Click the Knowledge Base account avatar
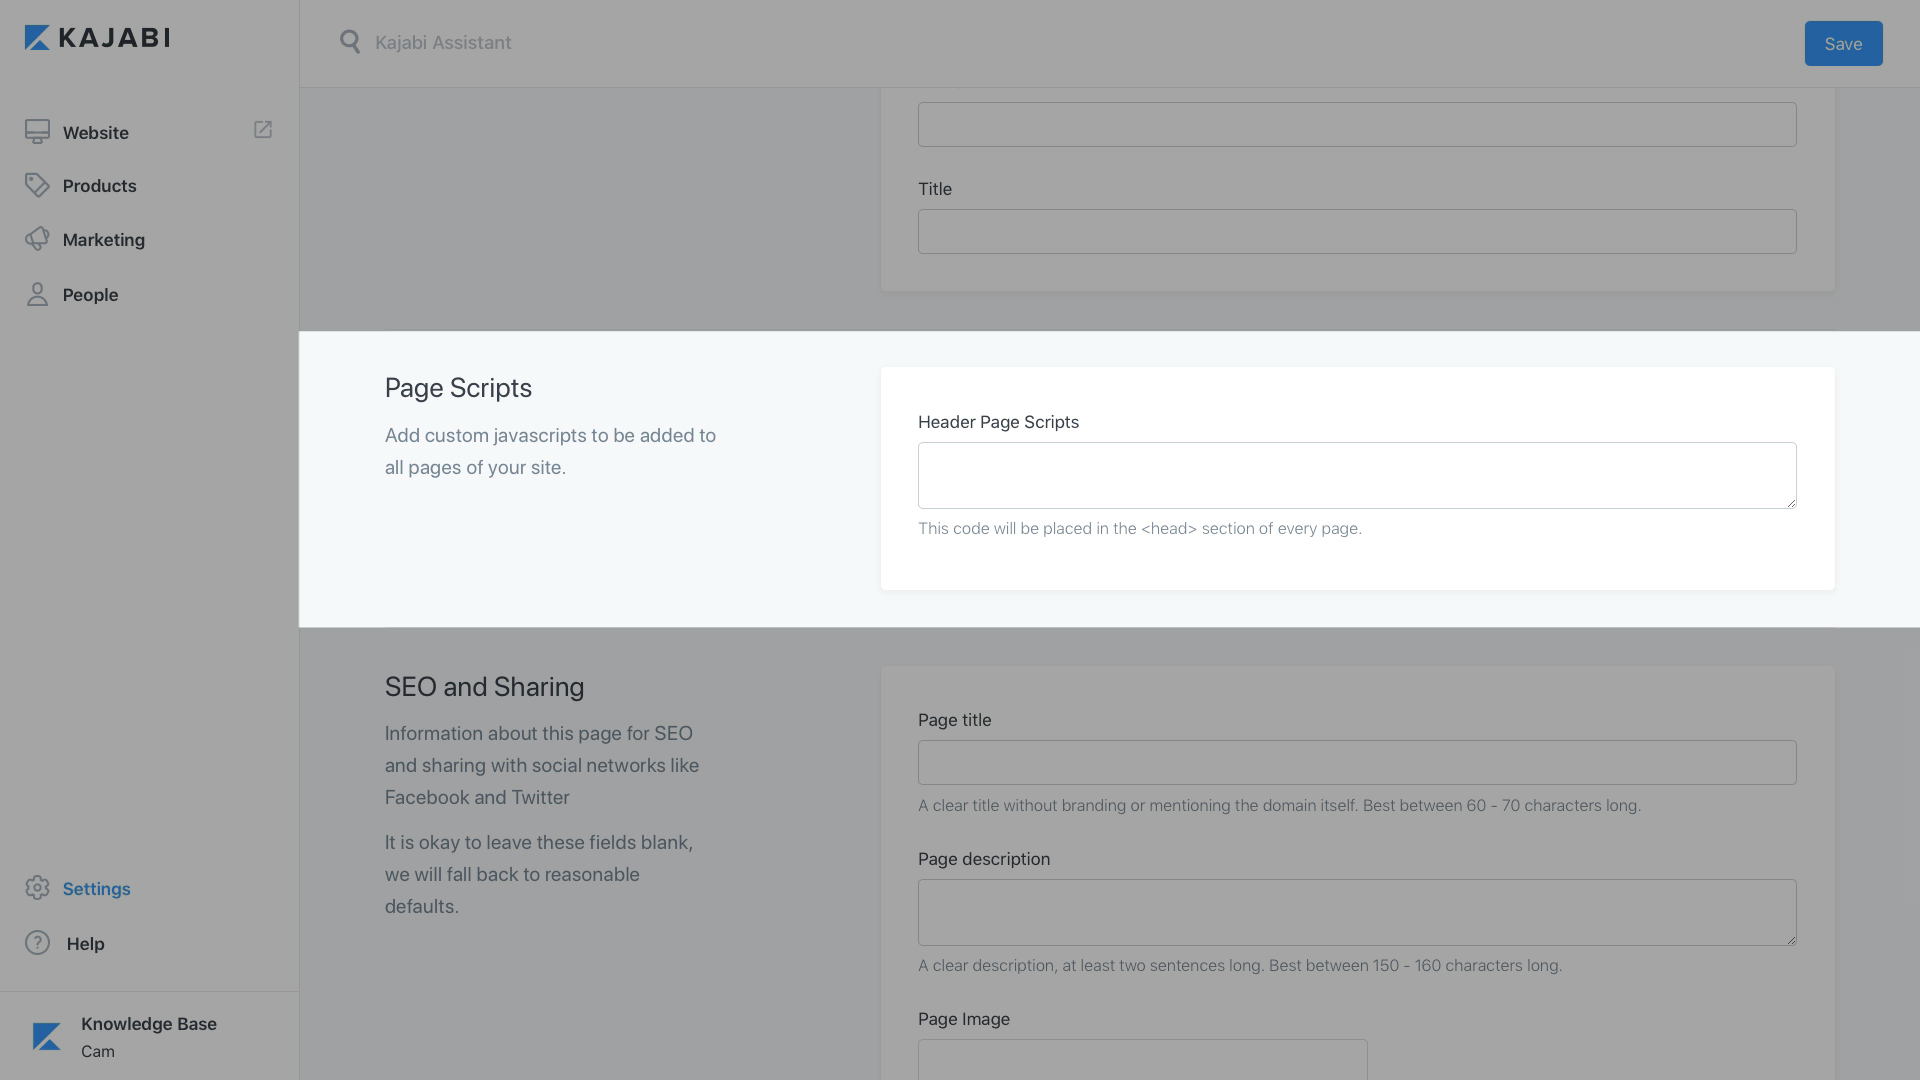The image size is (1920, 1080). pos(46,1037)
